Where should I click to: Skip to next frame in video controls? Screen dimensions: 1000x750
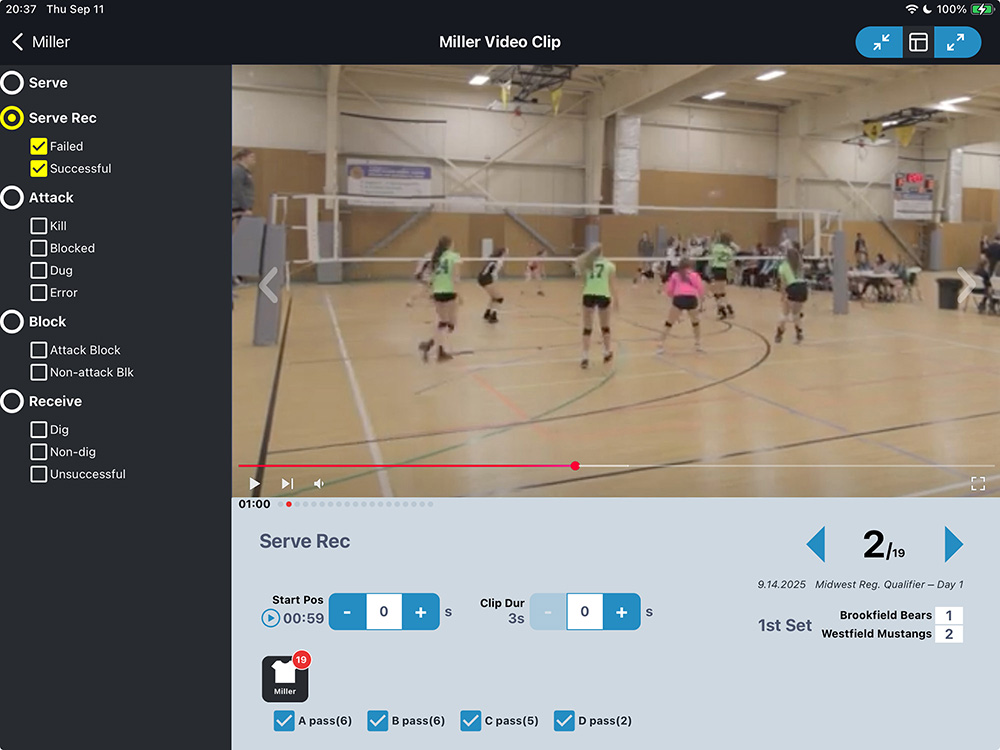tap(287, 484)
